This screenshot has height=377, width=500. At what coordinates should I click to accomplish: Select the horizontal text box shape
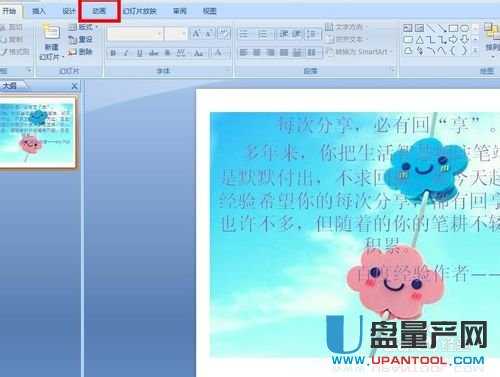408,28
